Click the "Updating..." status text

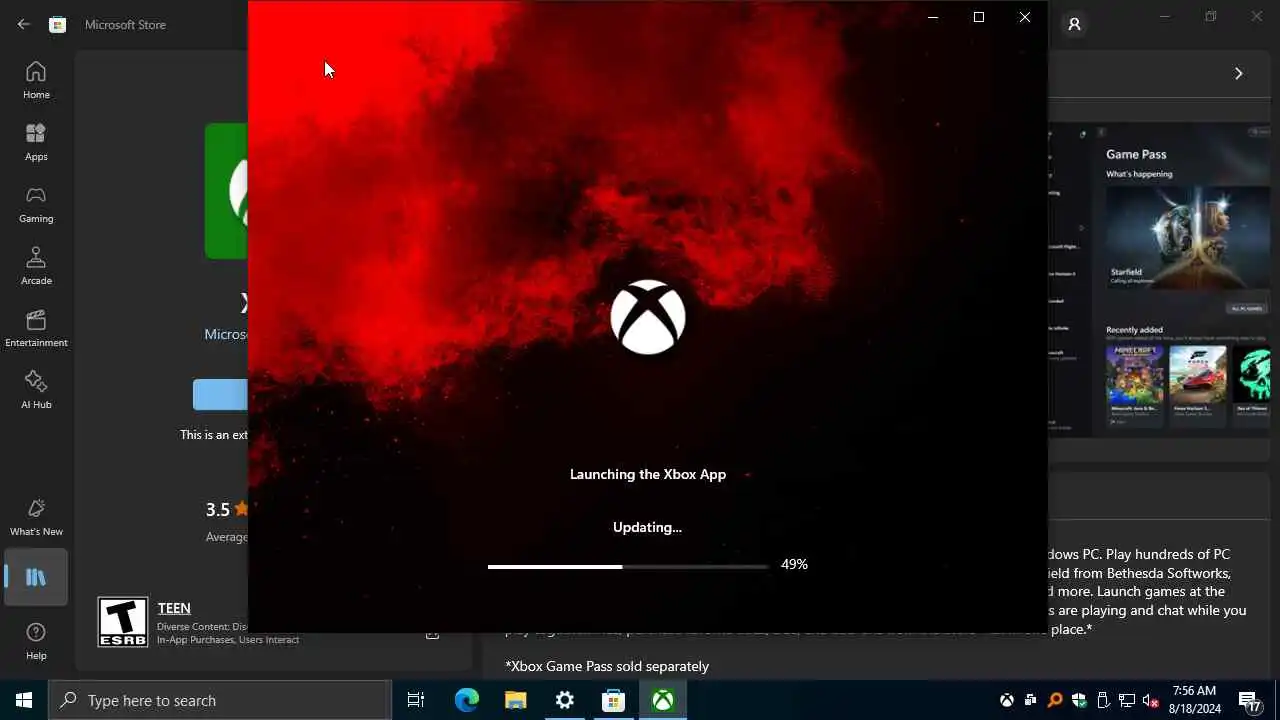tap(647, 527)
